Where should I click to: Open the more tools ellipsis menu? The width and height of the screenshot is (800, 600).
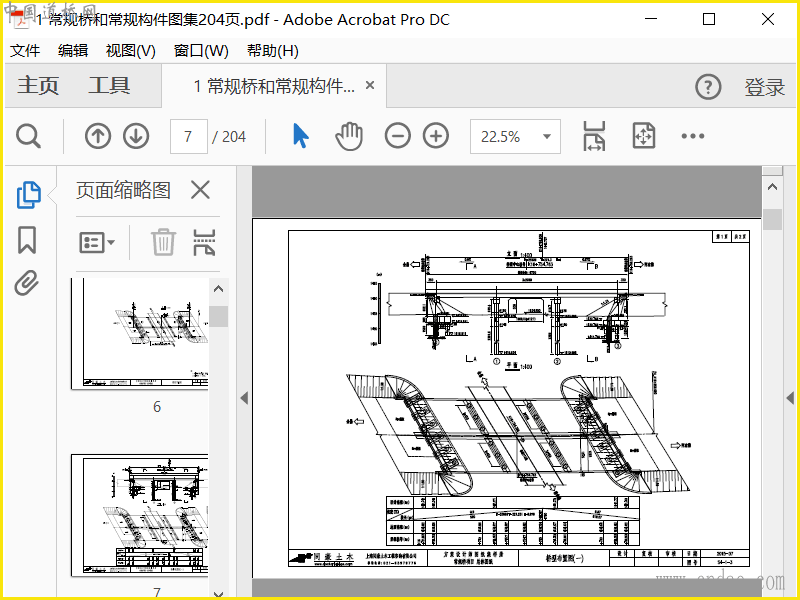click(x=693, y=136)
